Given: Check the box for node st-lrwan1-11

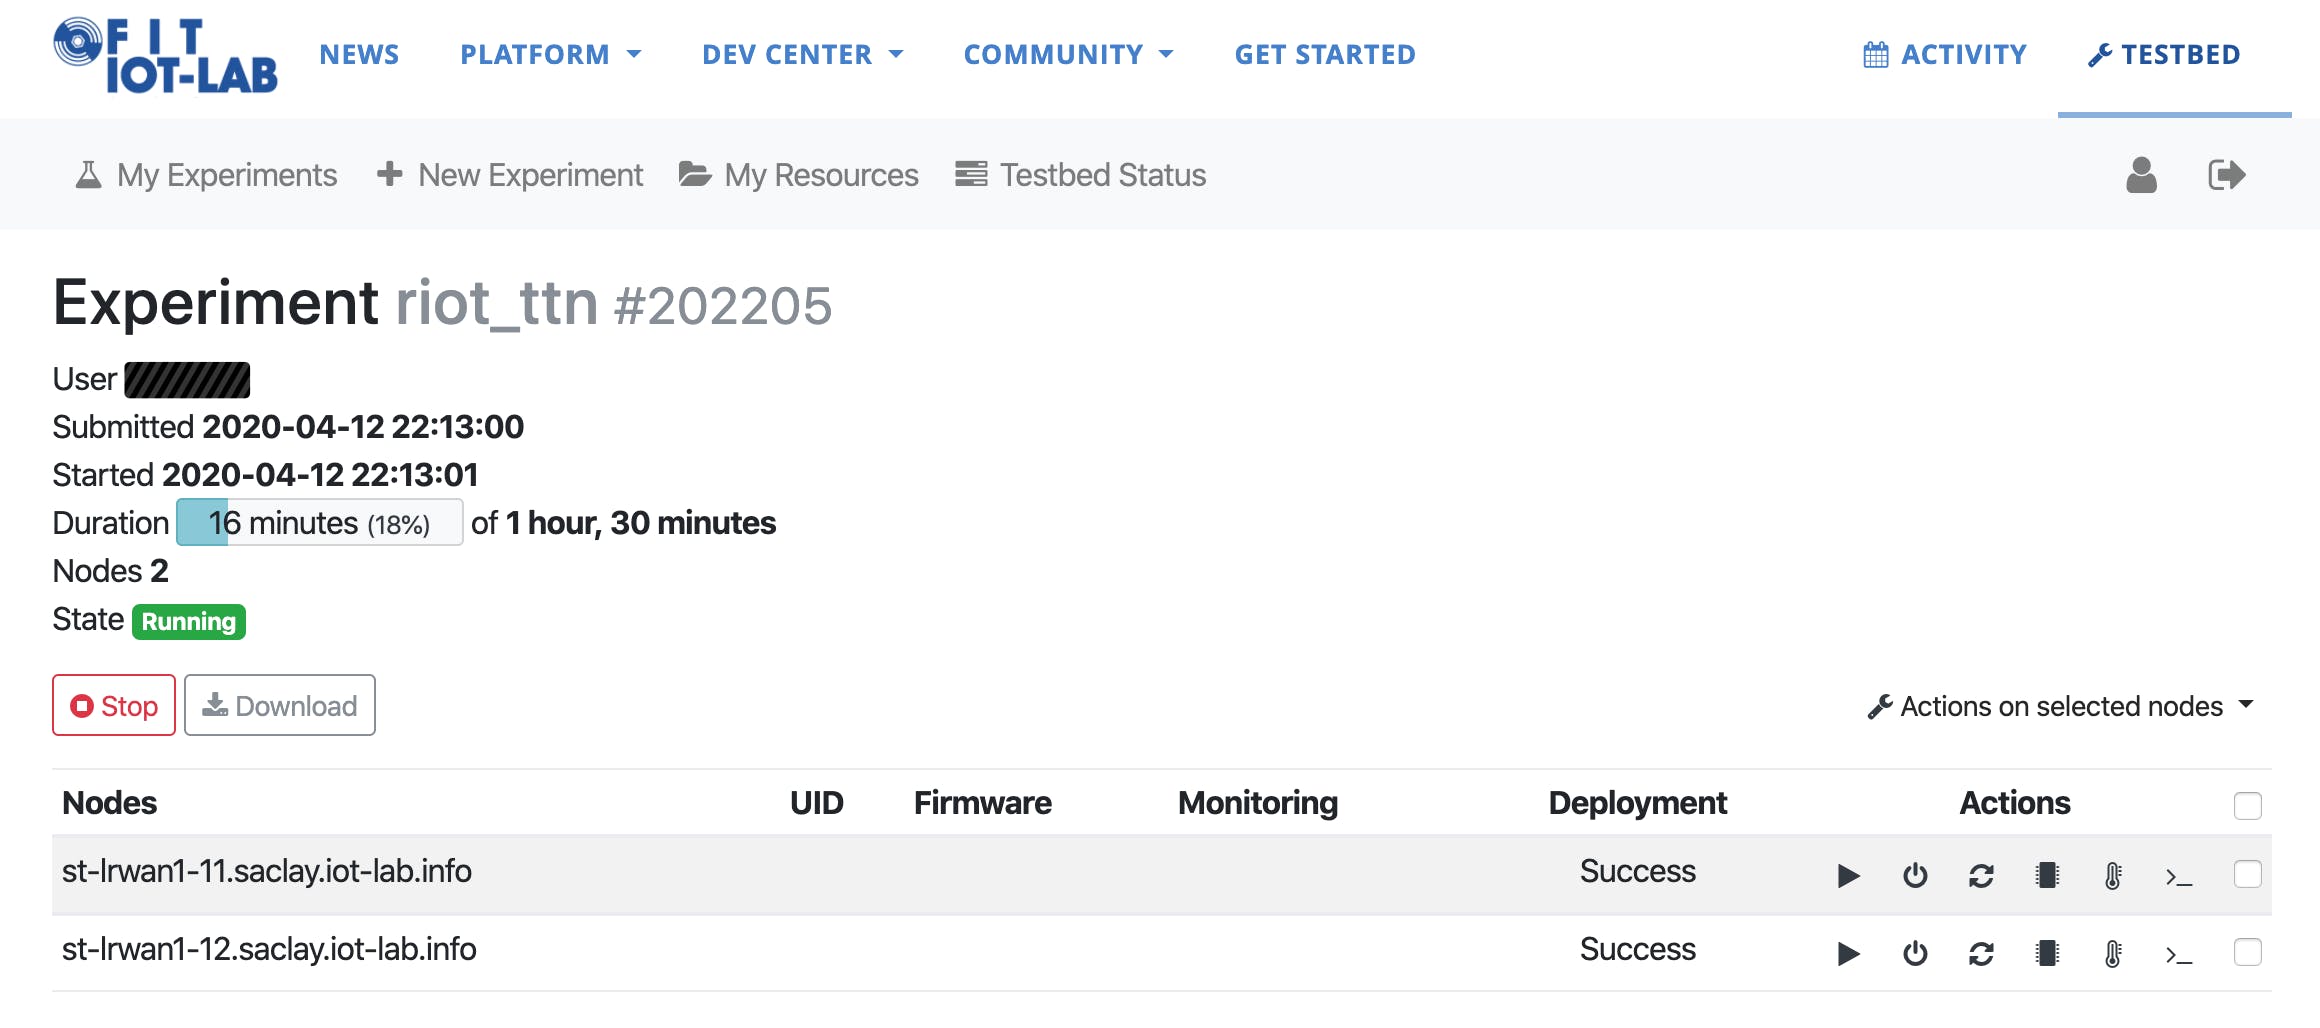Looking at the screenshot, I should 2247,874.
